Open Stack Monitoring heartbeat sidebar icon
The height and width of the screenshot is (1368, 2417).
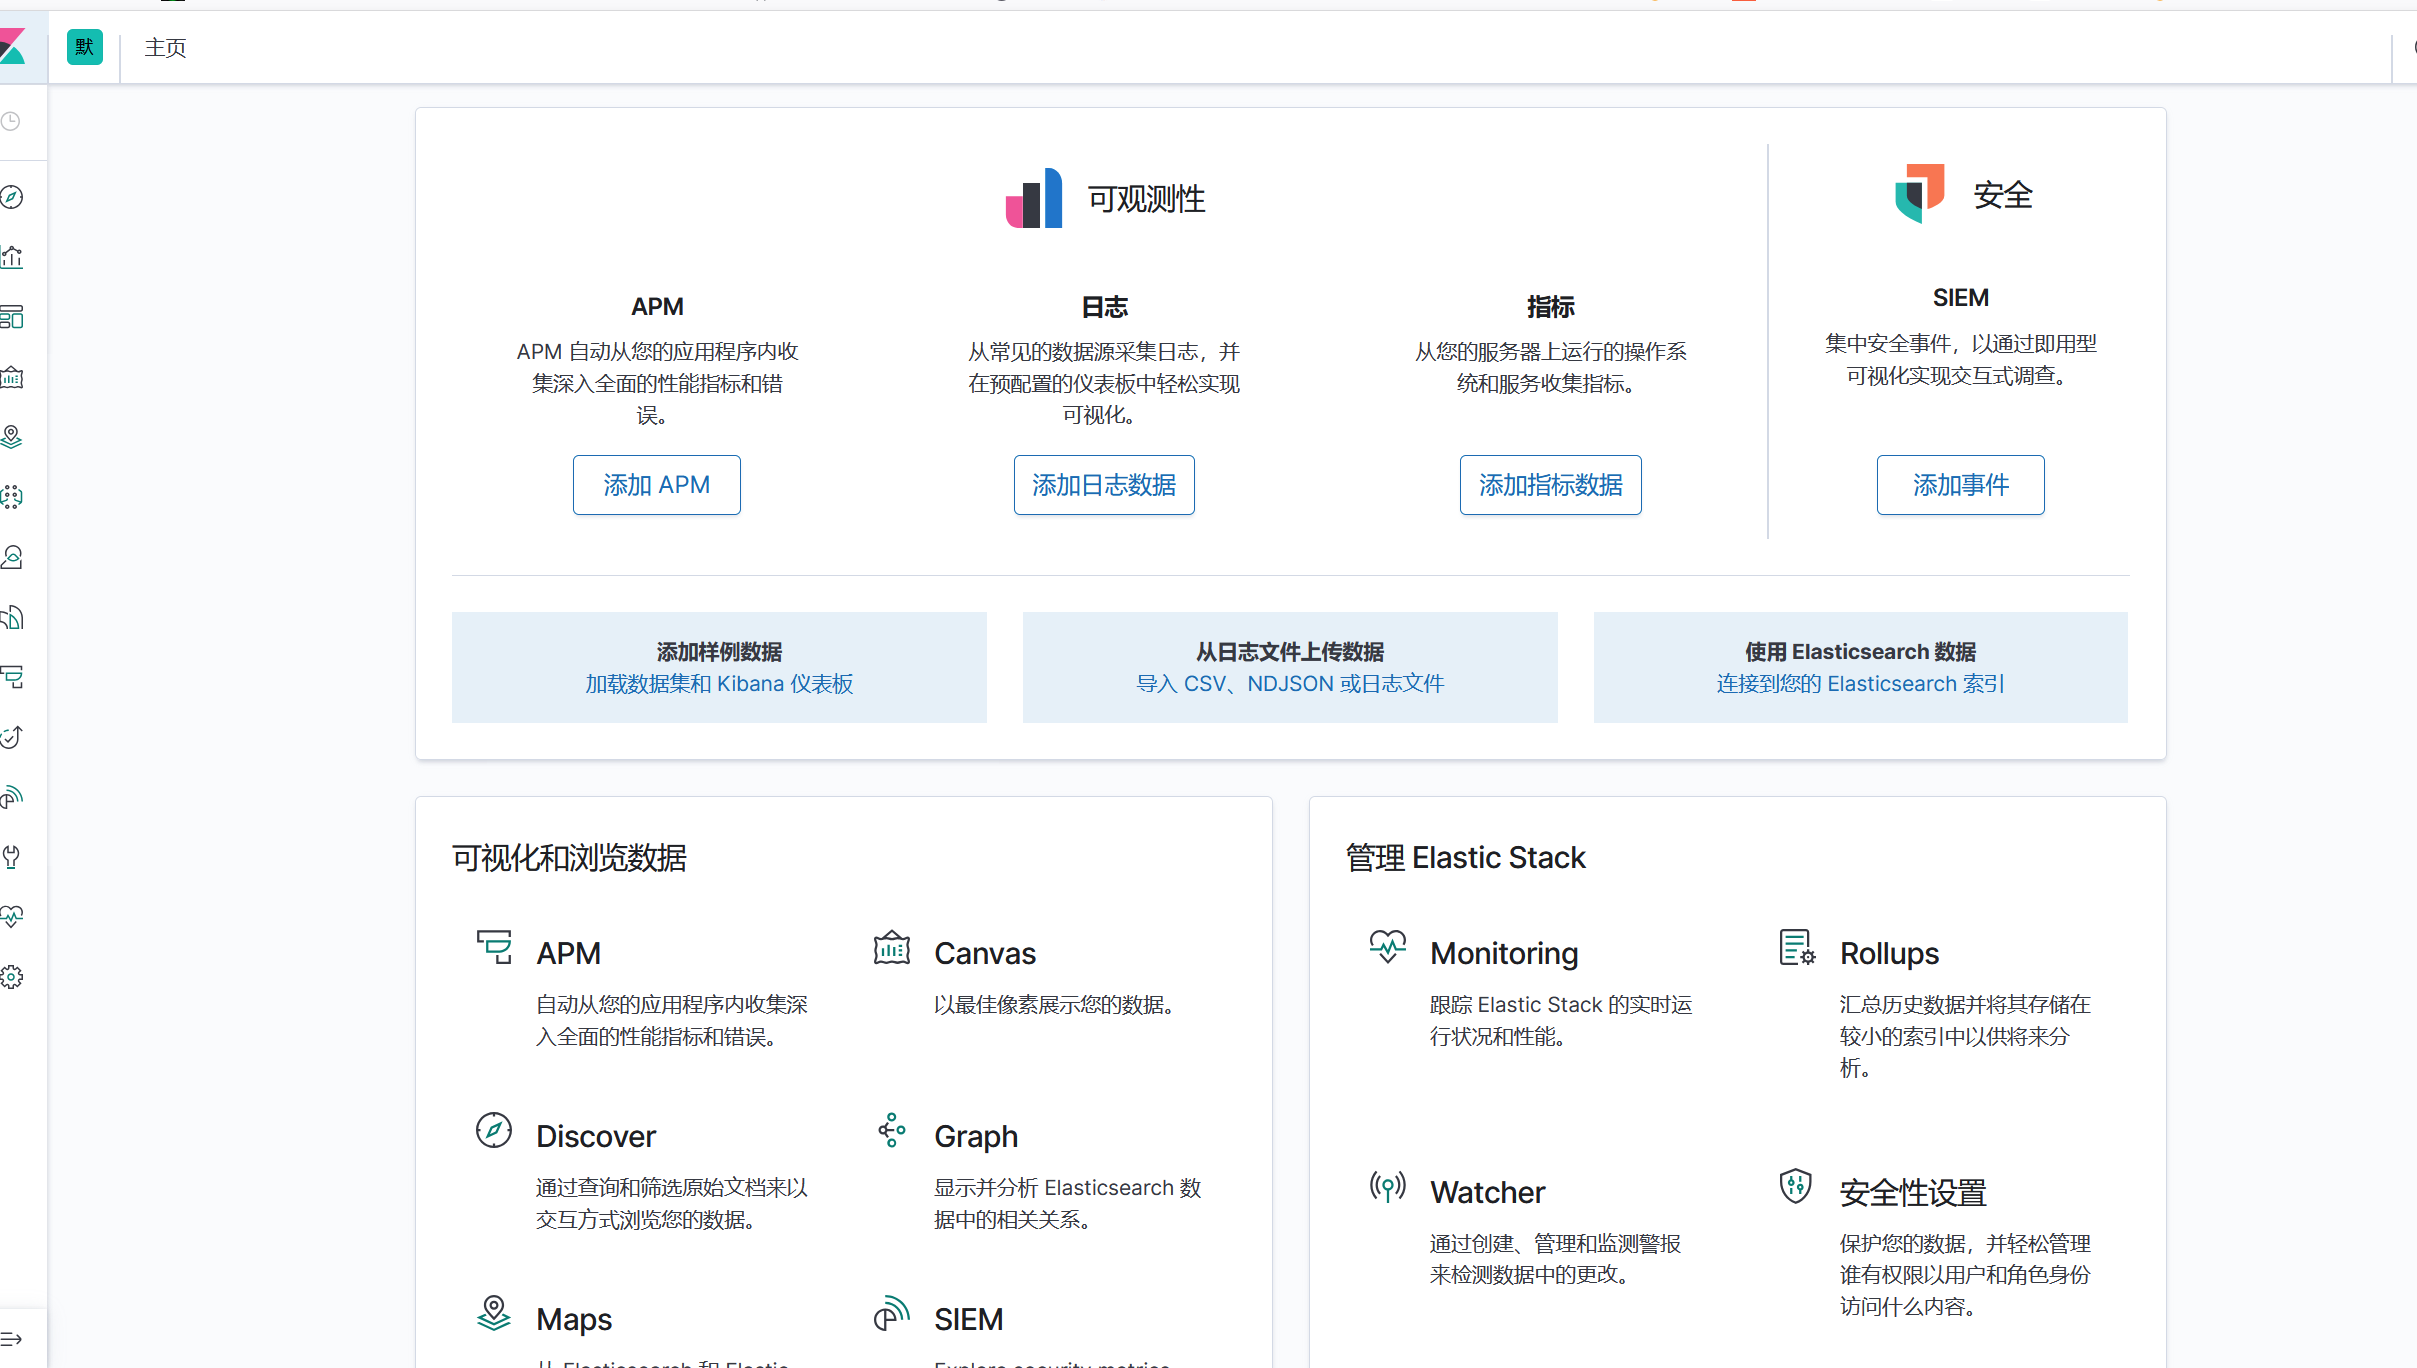click(x=12, y=916)
